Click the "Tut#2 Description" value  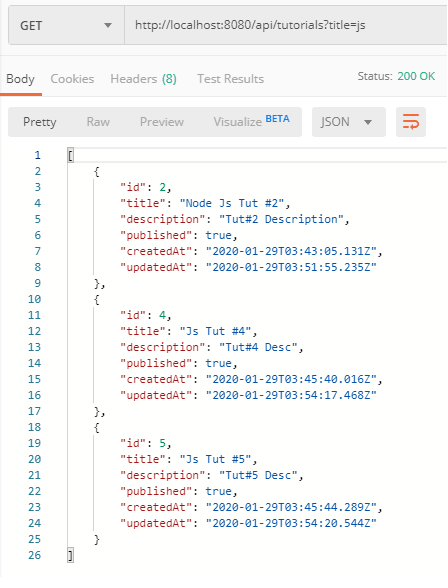tap(281, 219)
